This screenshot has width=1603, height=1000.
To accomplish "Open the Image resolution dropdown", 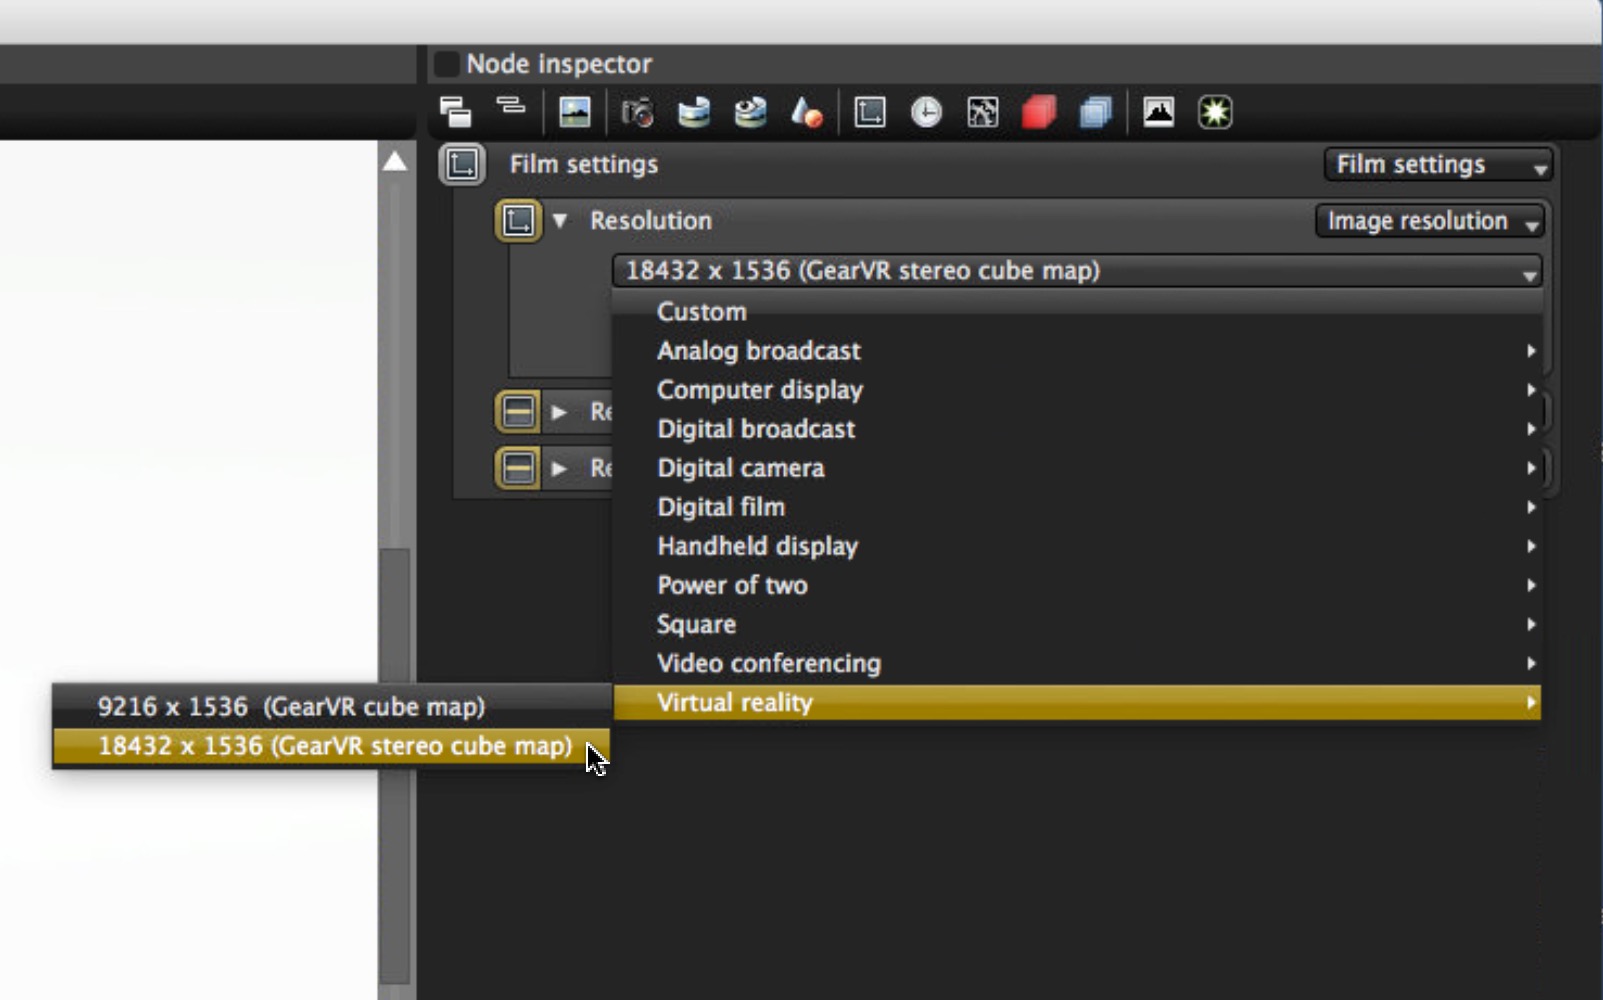I will click(x=1430, y=221).
